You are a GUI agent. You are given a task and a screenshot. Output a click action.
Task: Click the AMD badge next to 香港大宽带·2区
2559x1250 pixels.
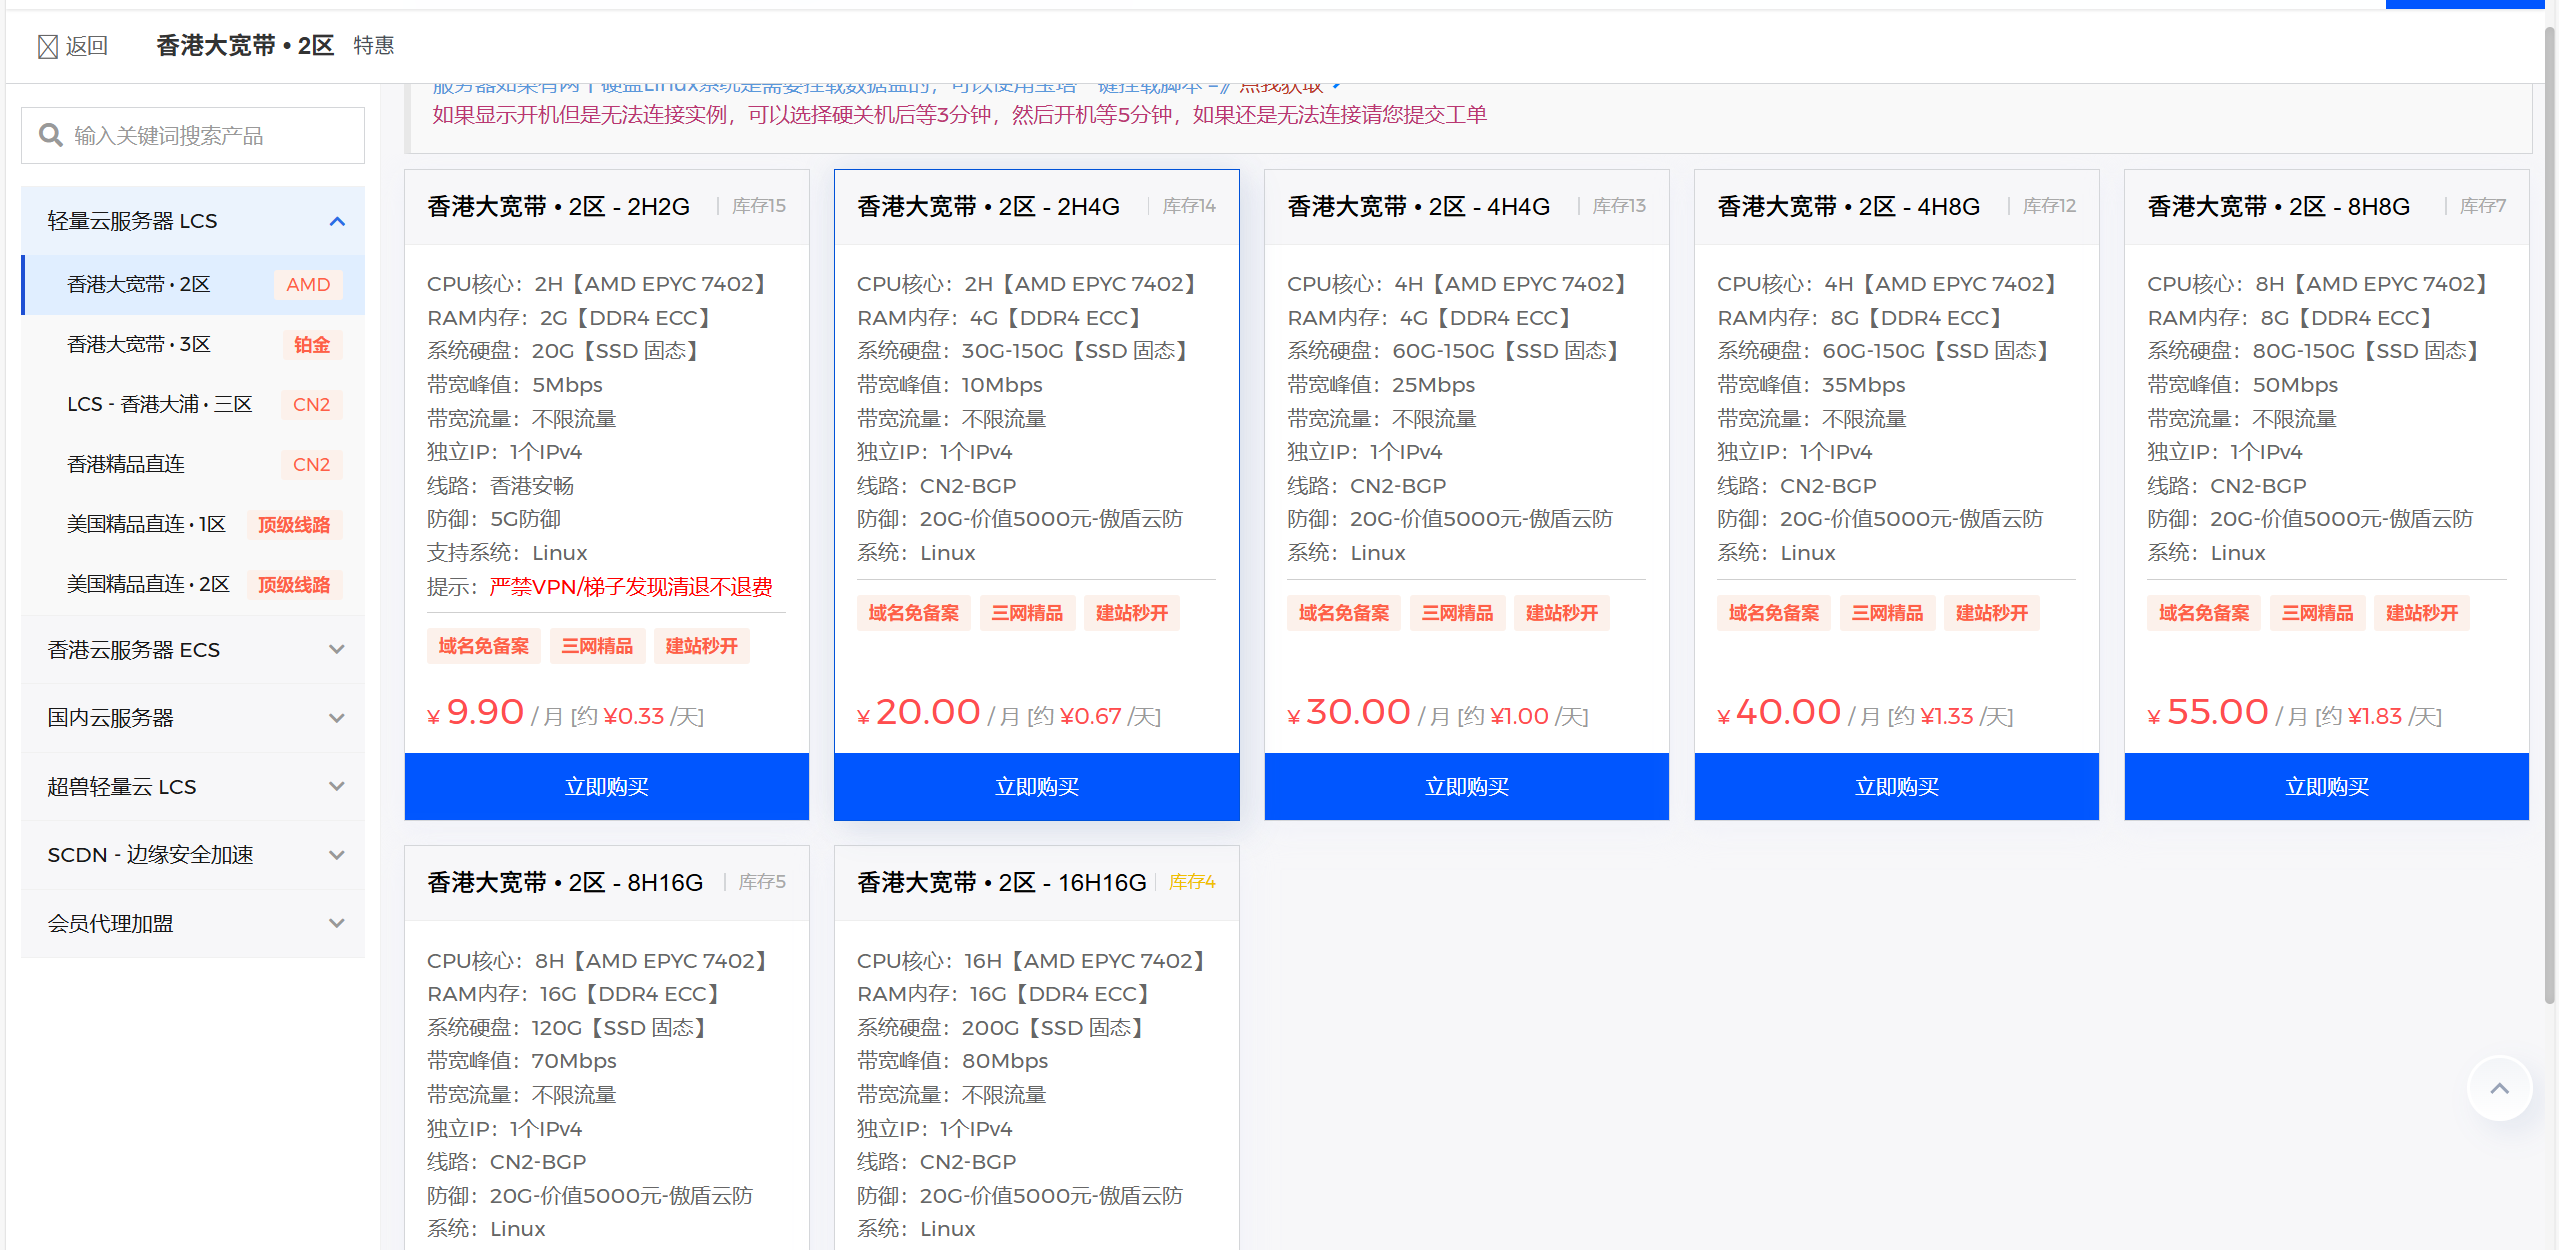[x=308, y=284]
